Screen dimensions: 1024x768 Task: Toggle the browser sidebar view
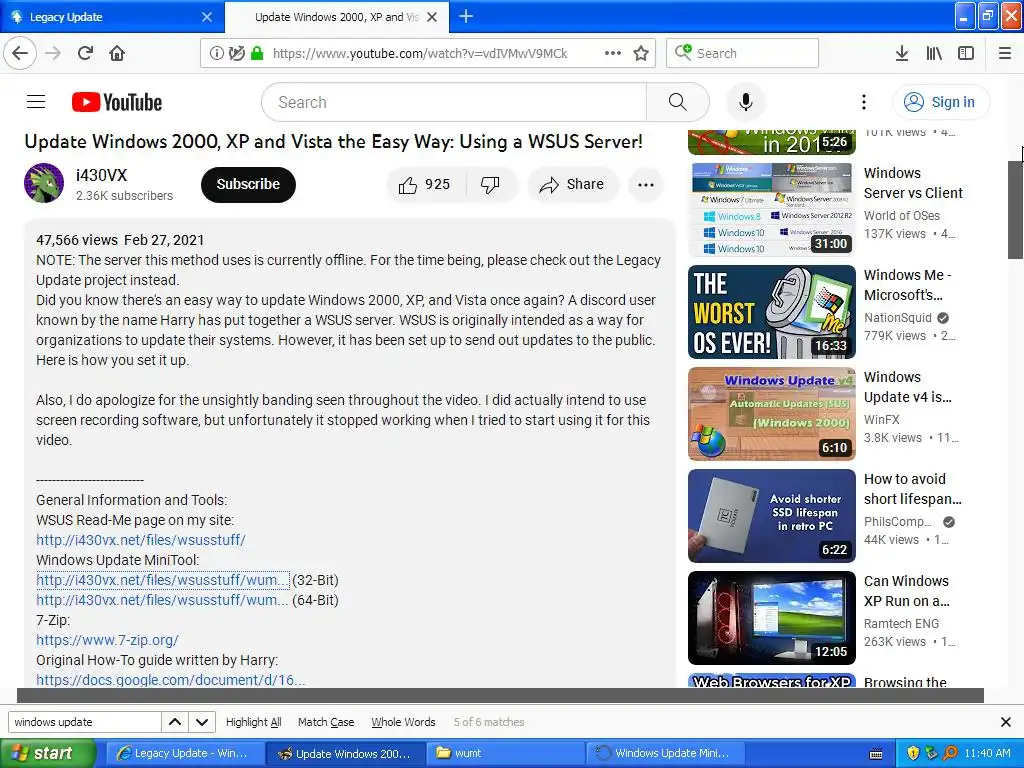click(966, 53)
